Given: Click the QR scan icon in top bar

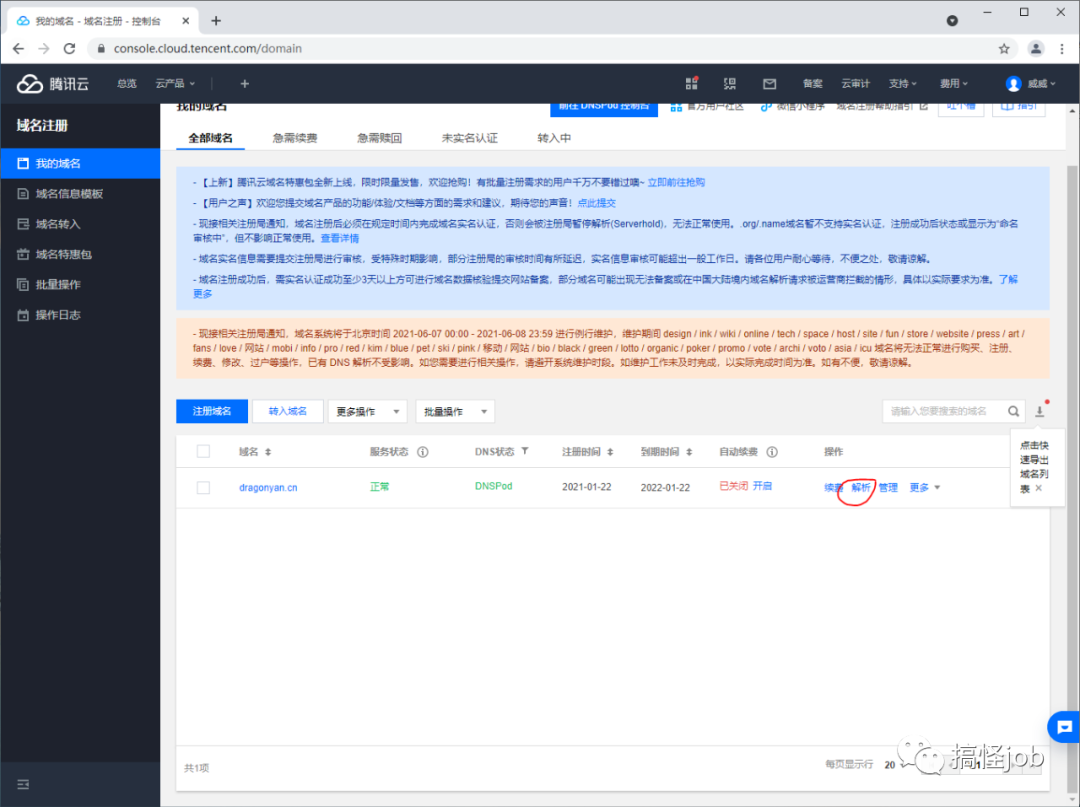Looking at the screenshot, I should [x=730, y=83].
